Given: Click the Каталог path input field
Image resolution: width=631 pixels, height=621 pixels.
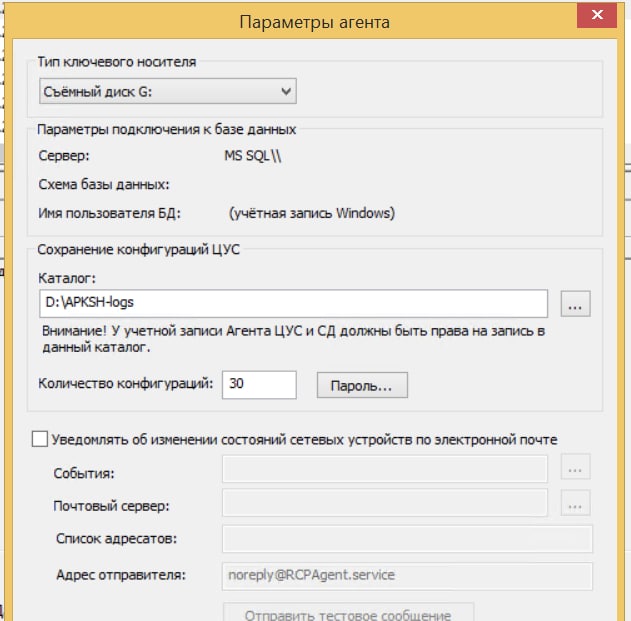Looking at the screenshot, I should tap(293, 303).
